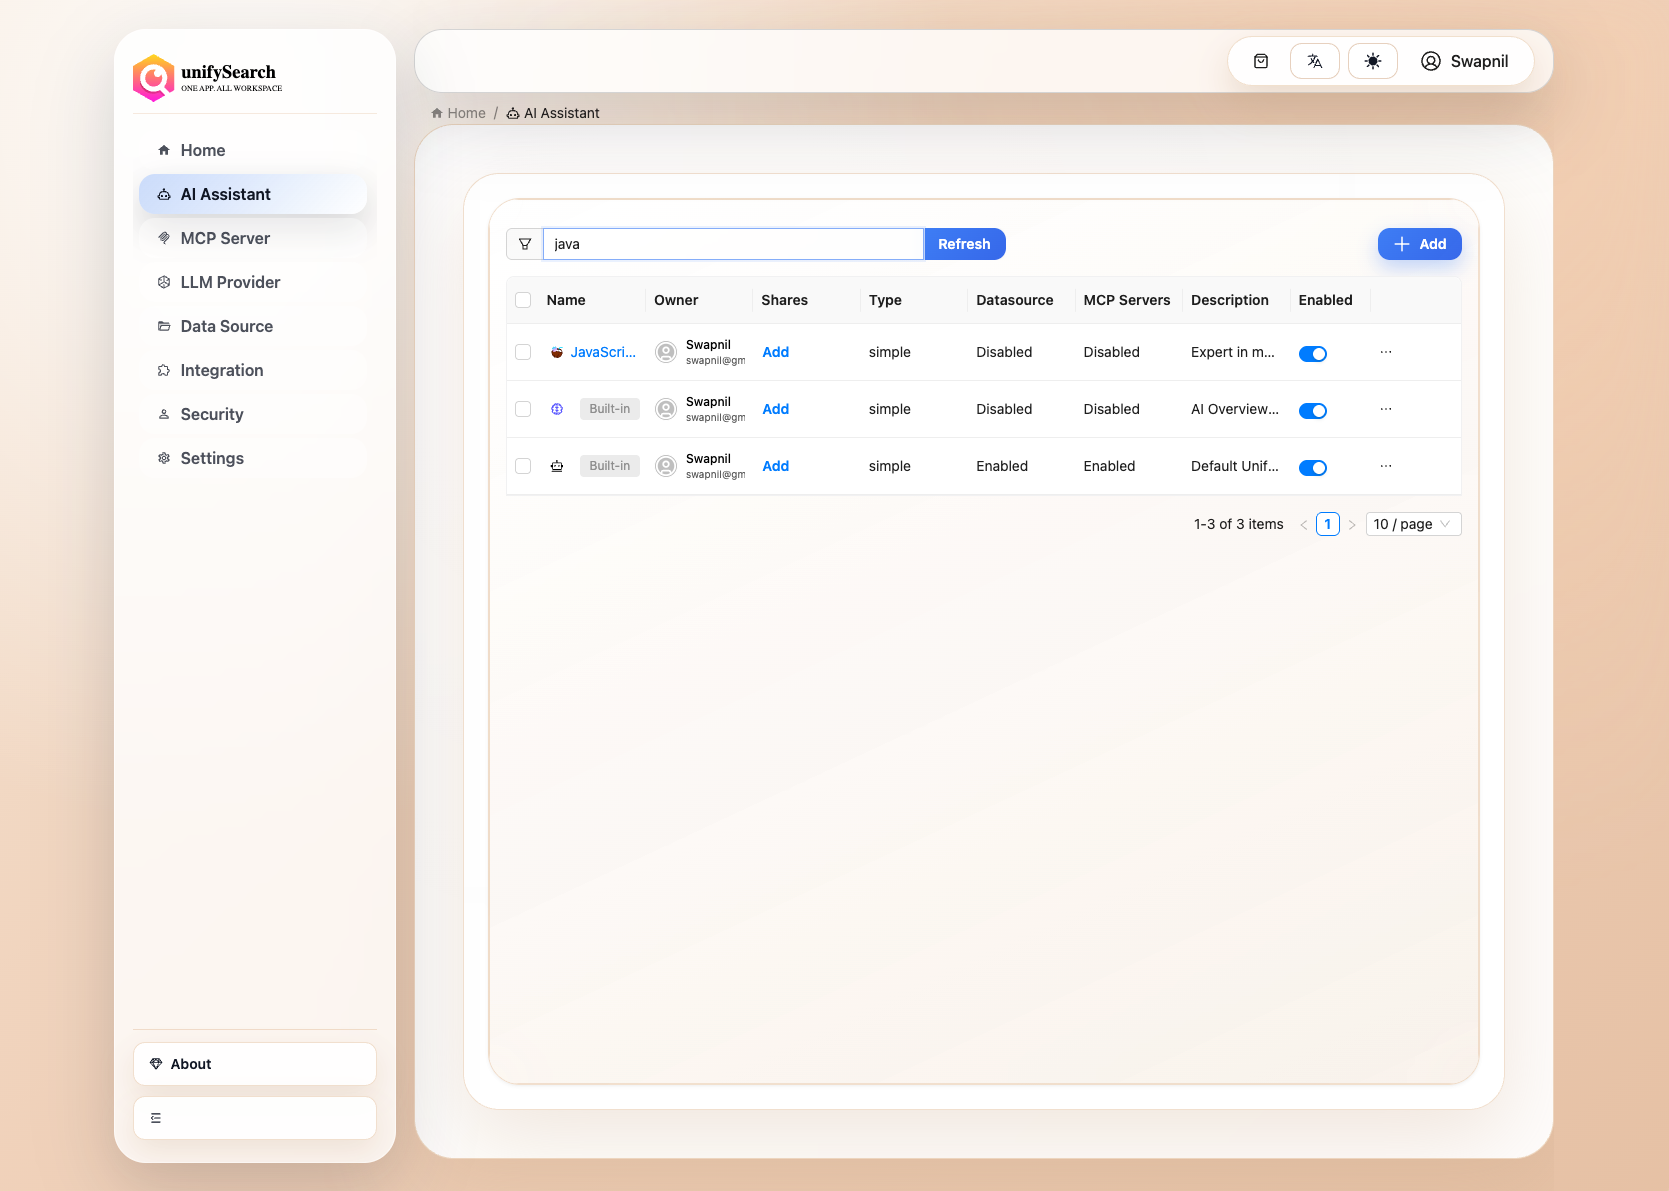This screenshot has width=1669, height=1191.
Task: Click inside the java search field
Action: pos(733,243)
